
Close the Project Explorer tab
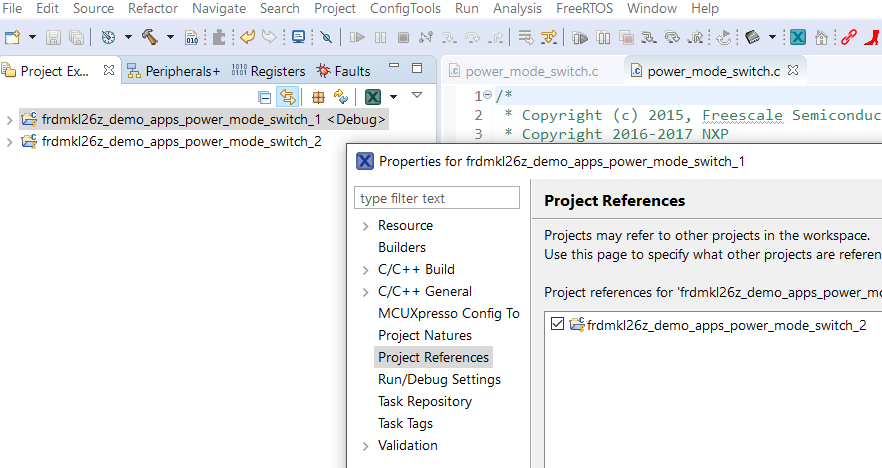tap(109, 70)
